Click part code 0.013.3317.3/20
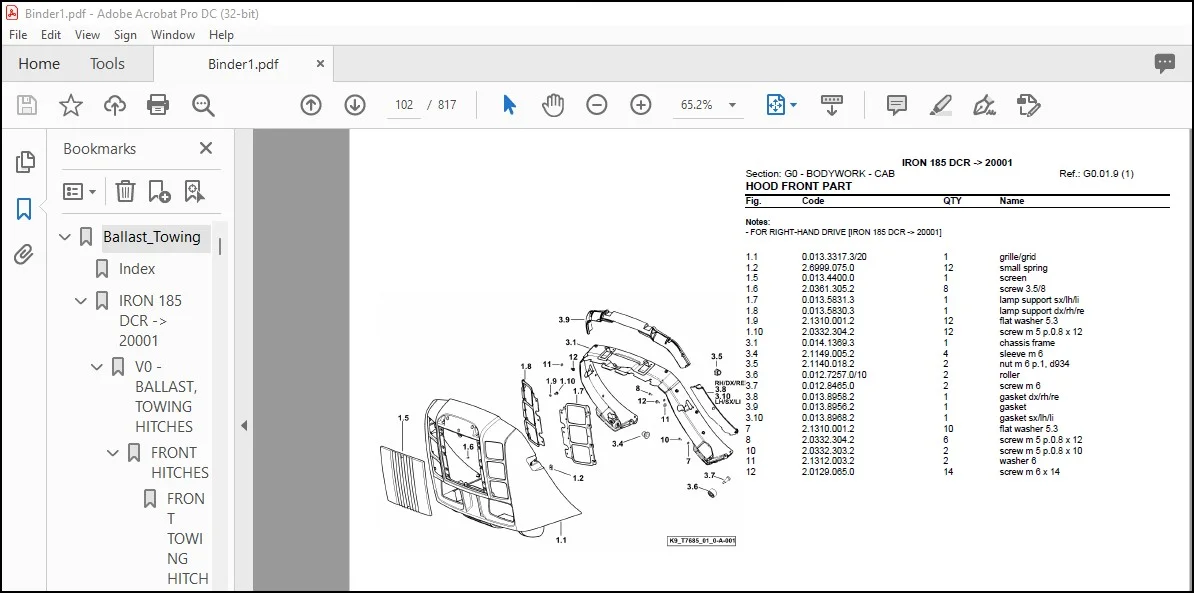 [834, 257]
